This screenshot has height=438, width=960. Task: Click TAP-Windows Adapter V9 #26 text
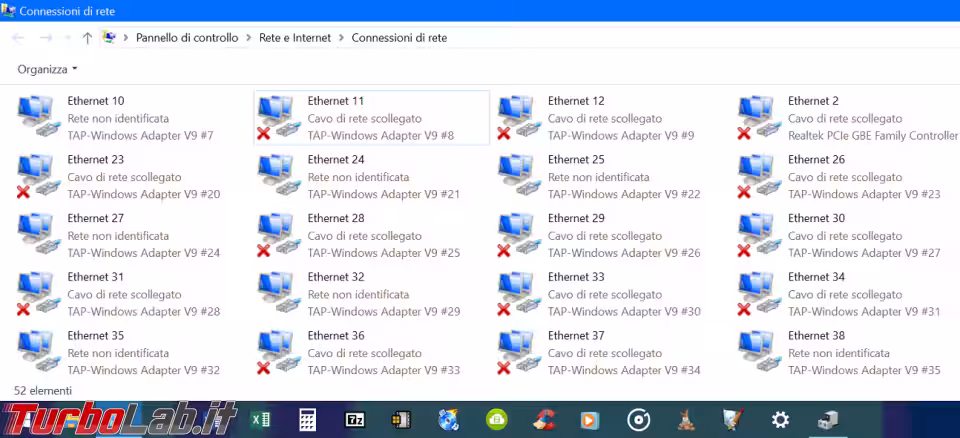click(x=624, y=253)
